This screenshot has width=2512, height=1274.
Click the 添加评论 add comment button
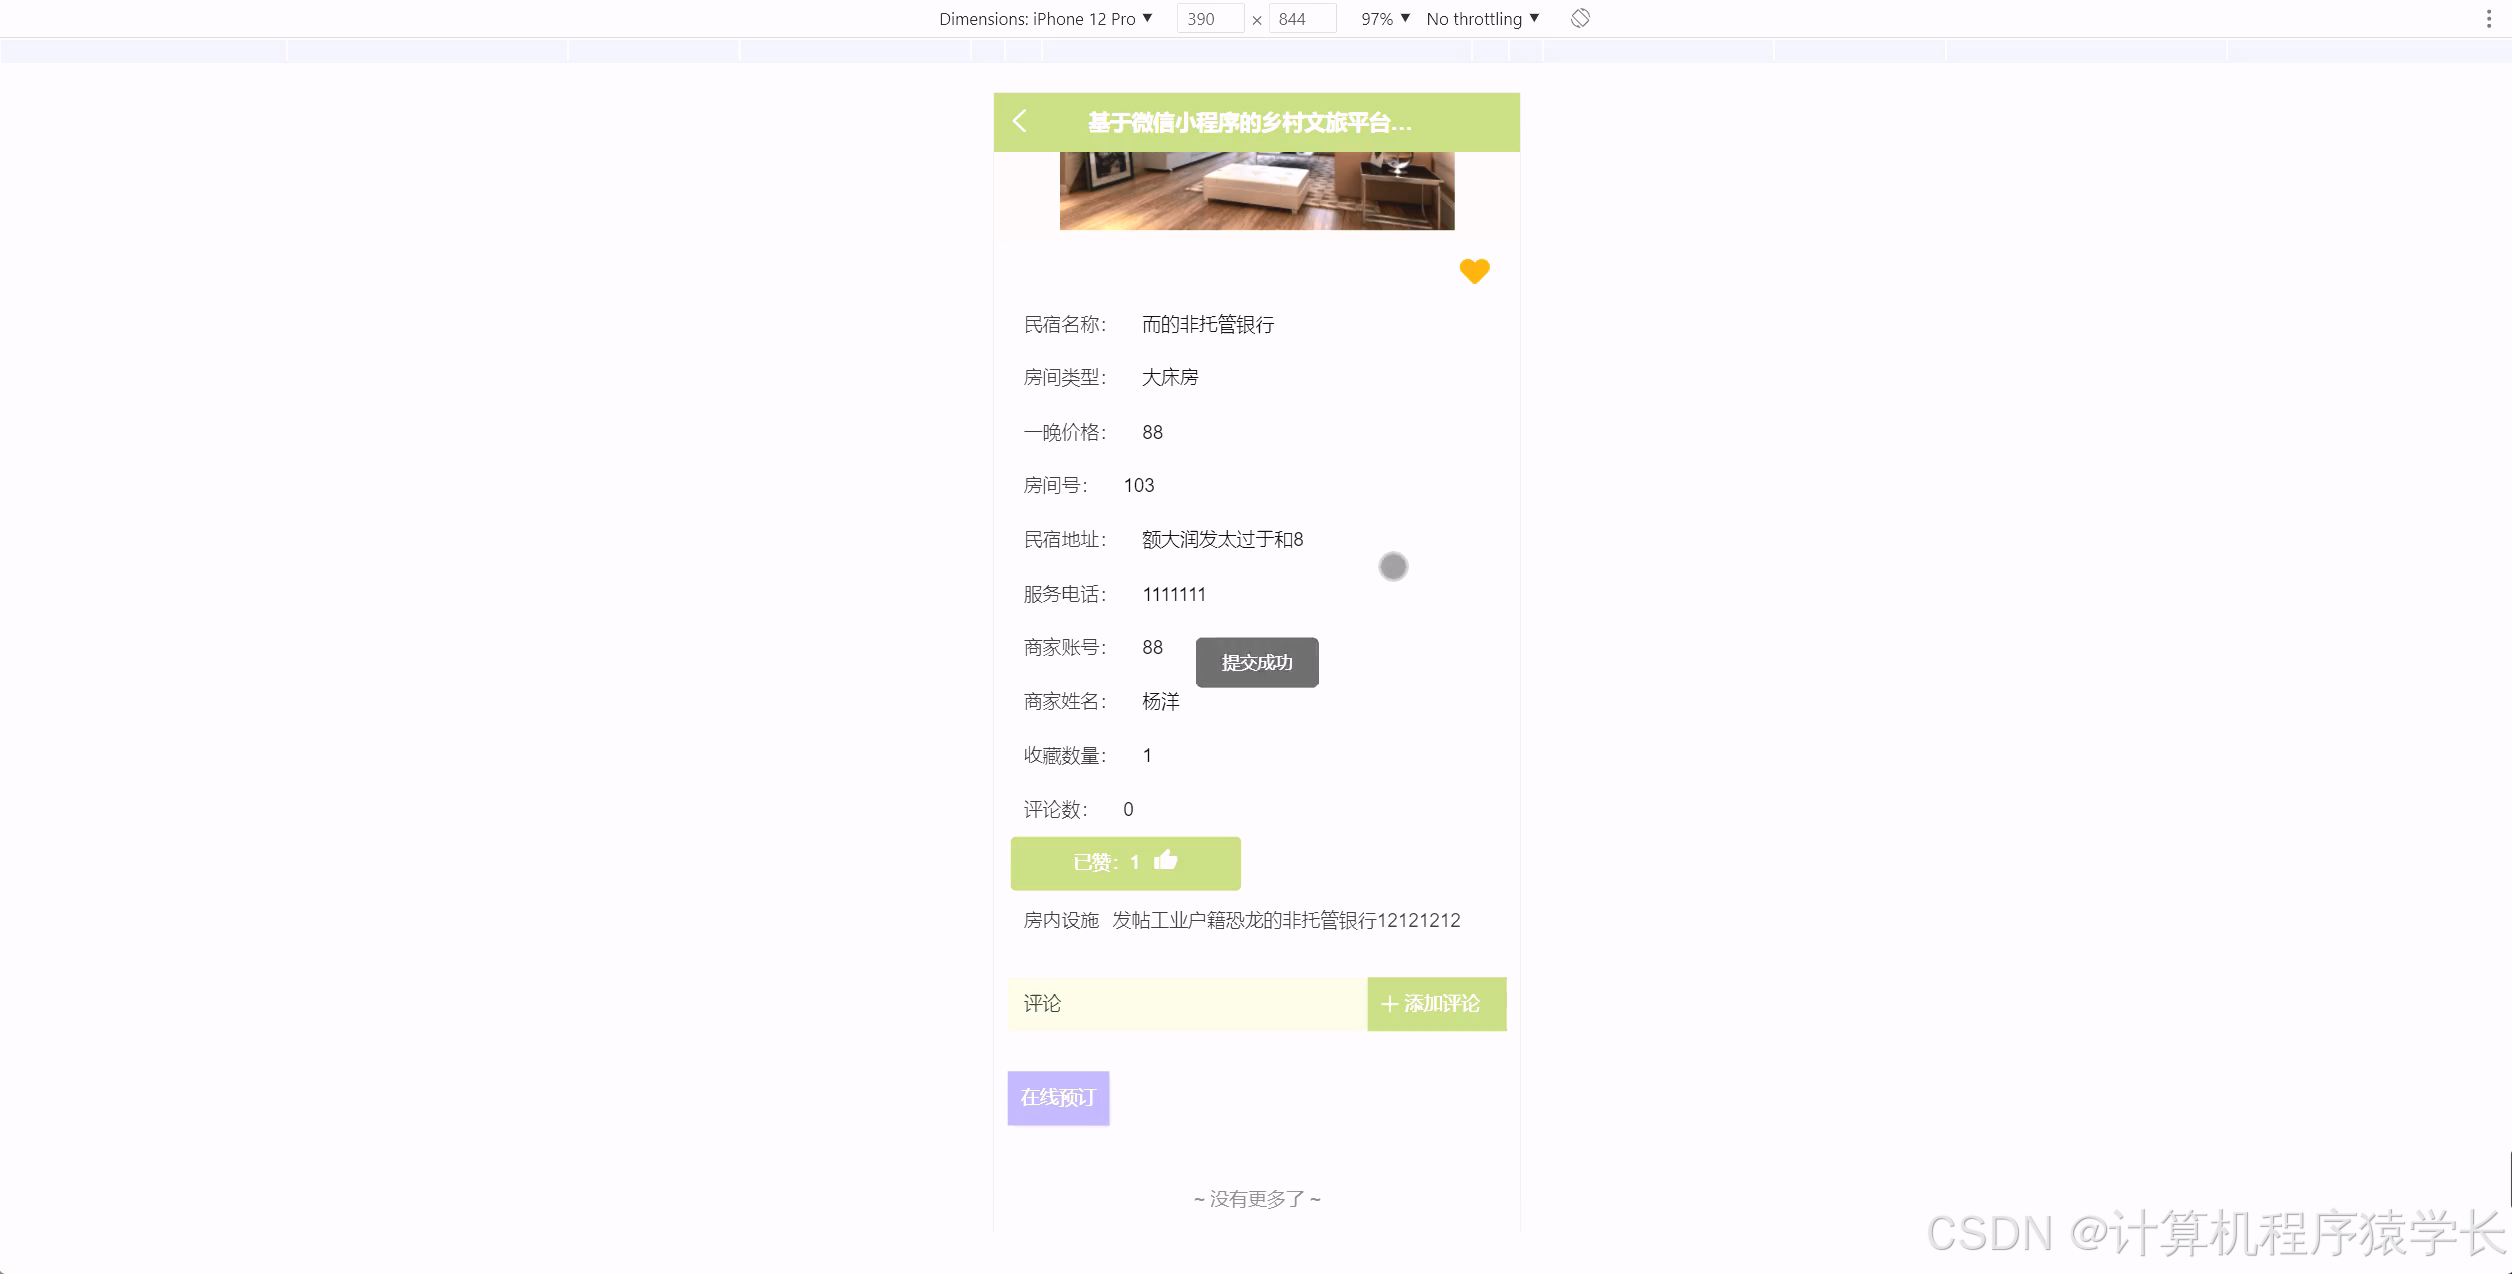click(1436, 1004)
